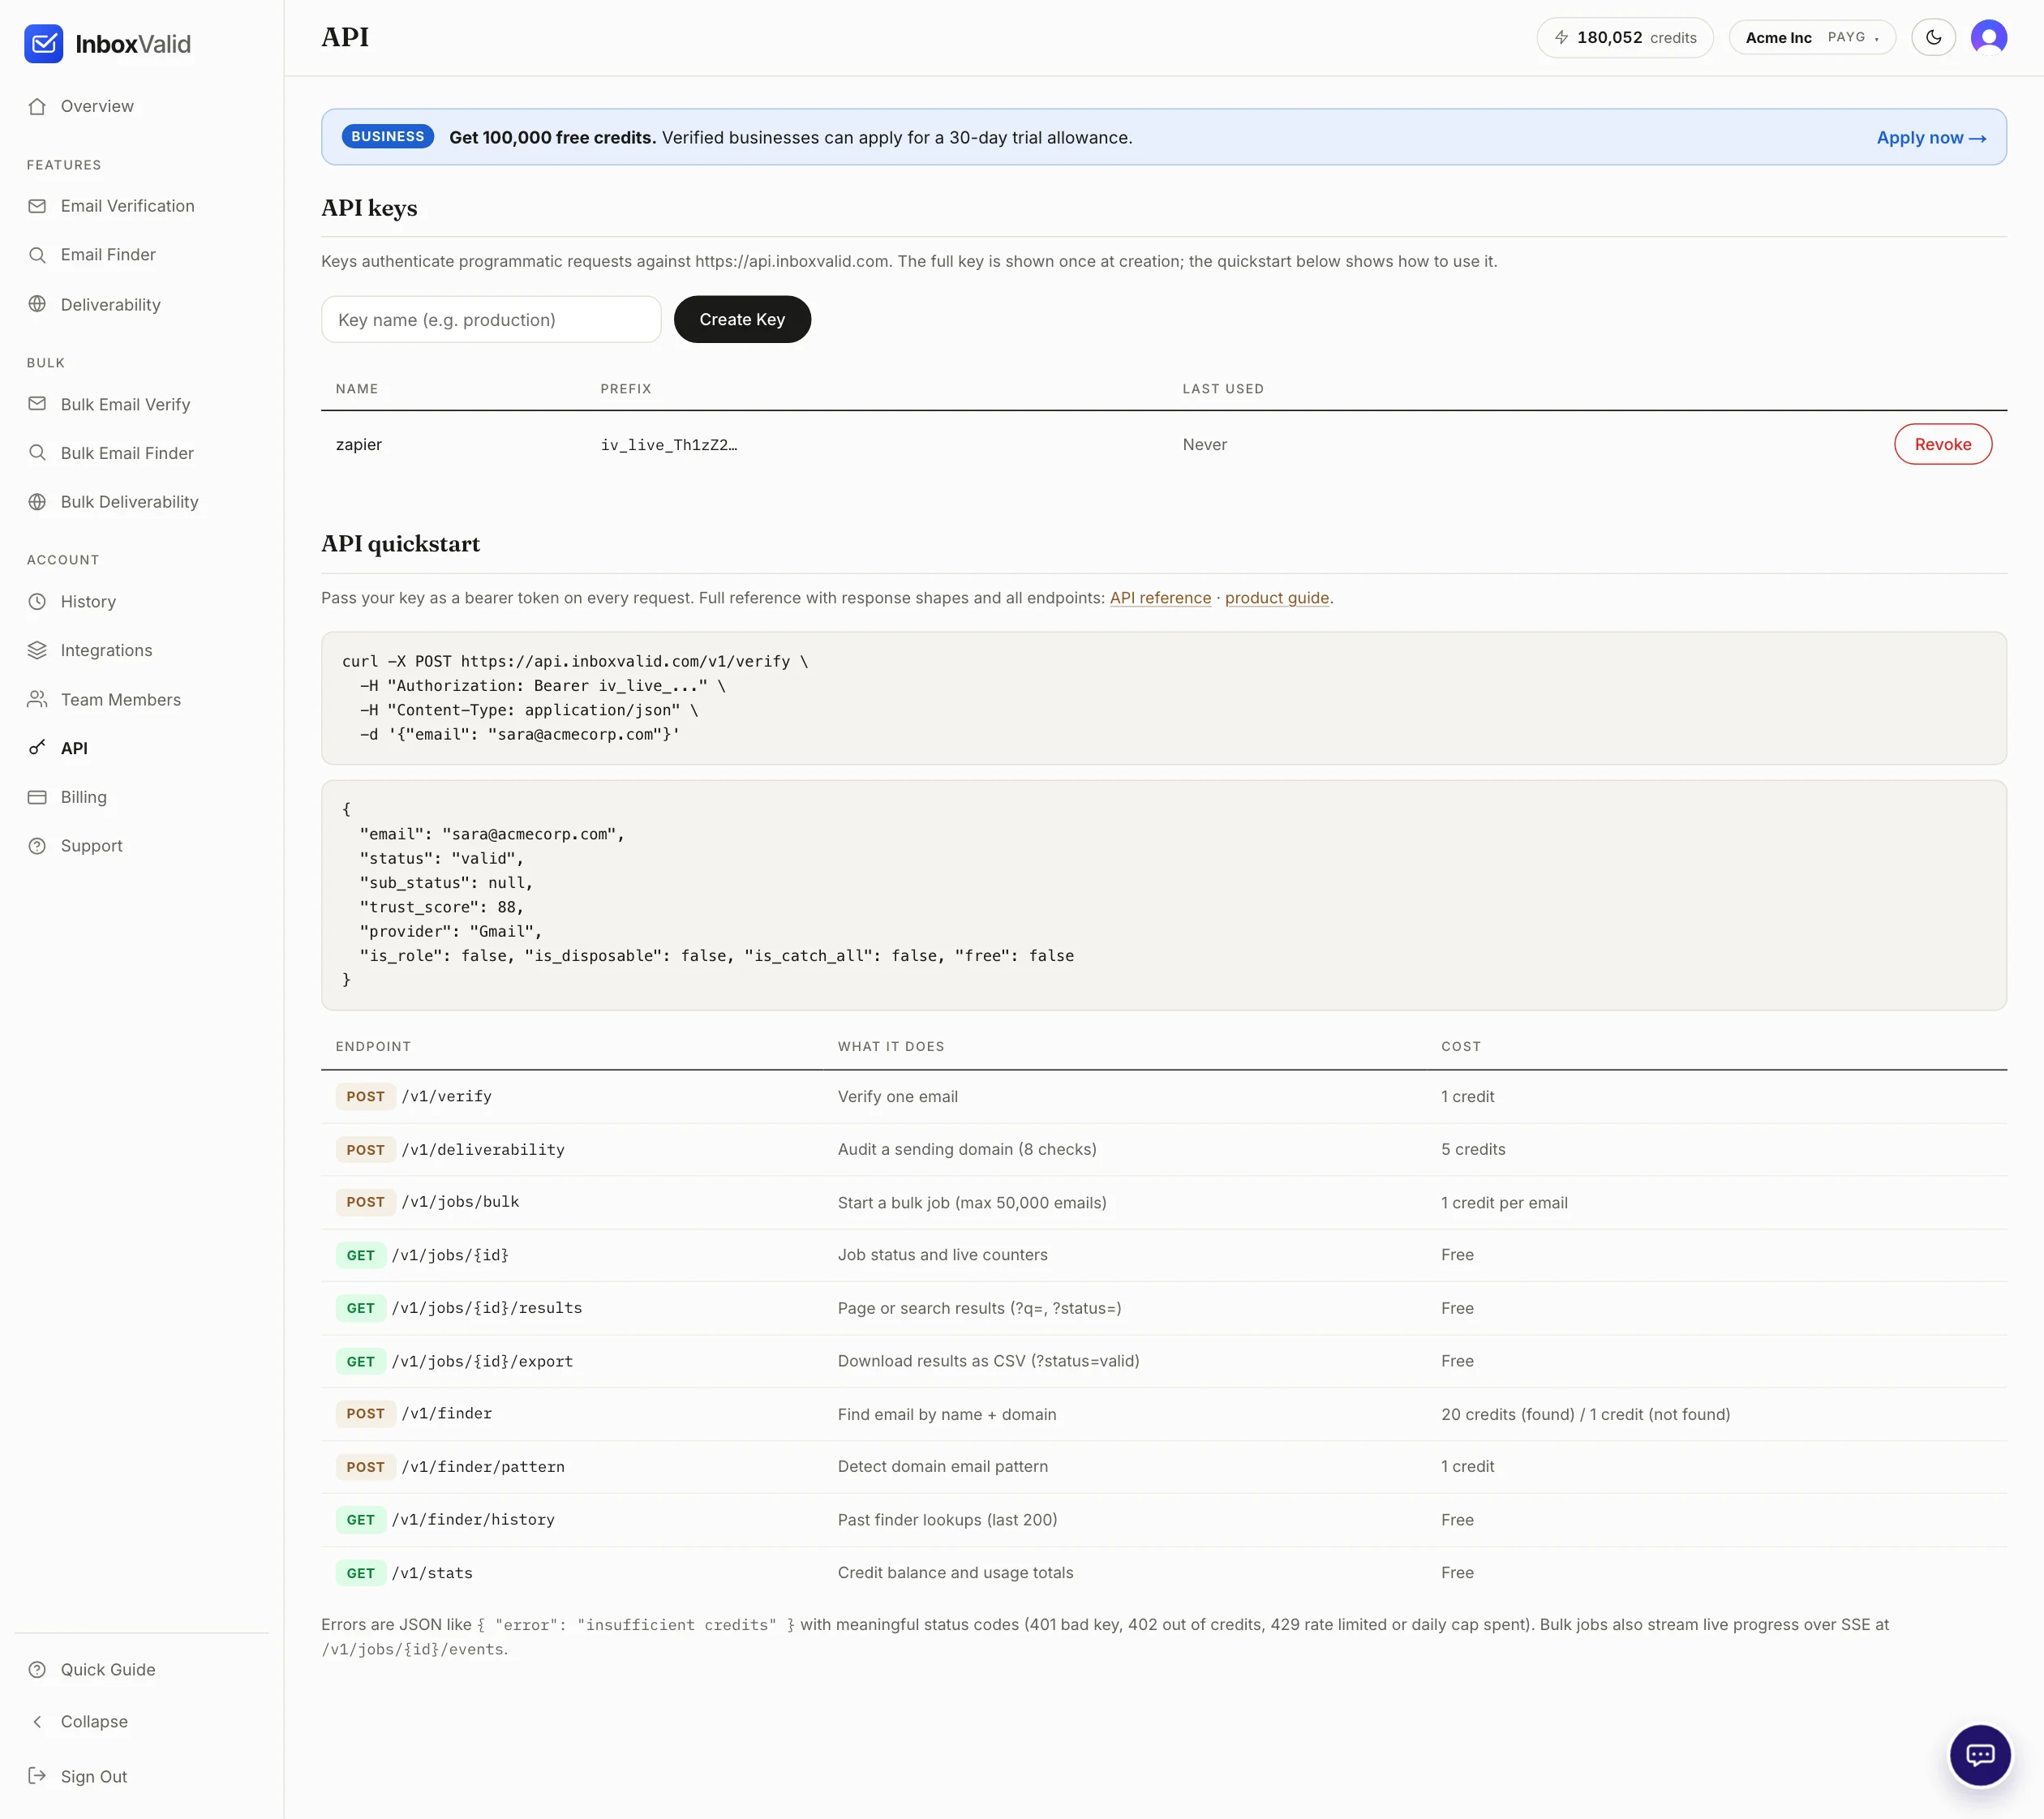Screen dimensions: 2044x1819
Task: Revoke the zapier API key
Action: [1942, 444]
